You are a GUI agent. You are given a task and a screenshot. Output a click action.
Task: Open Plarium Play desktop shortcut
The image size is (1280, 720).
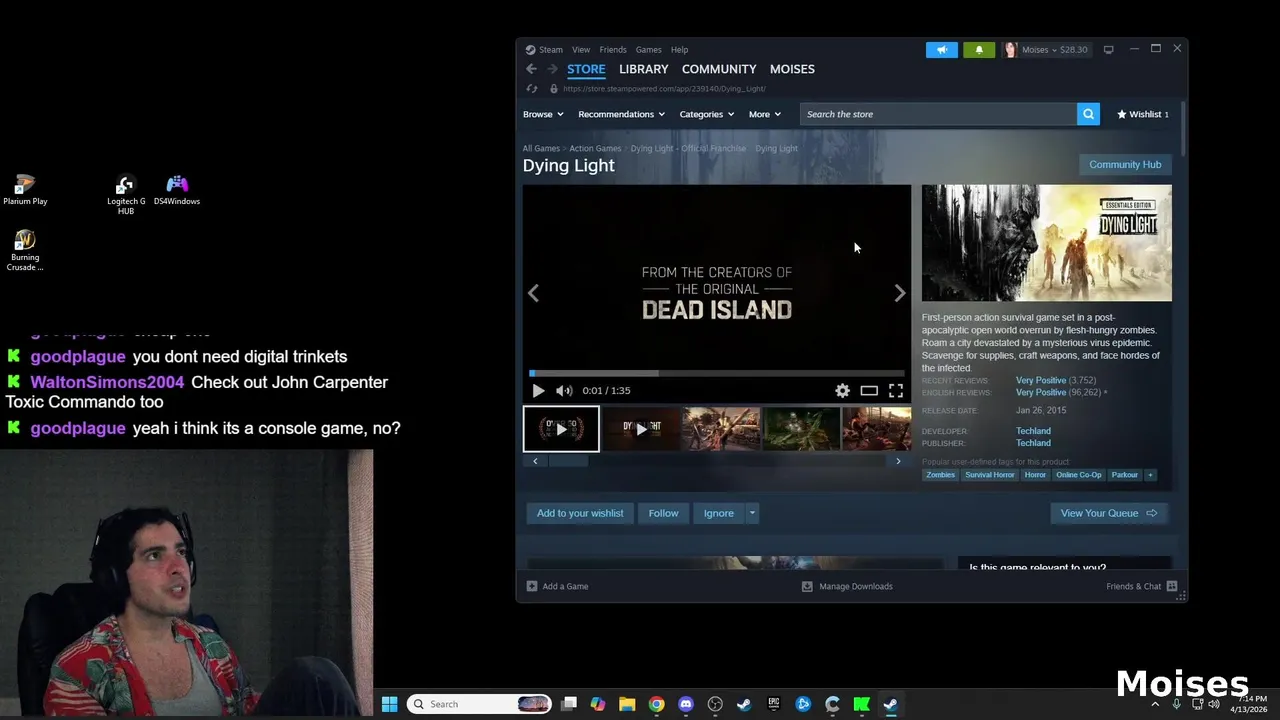coord(25,190)
